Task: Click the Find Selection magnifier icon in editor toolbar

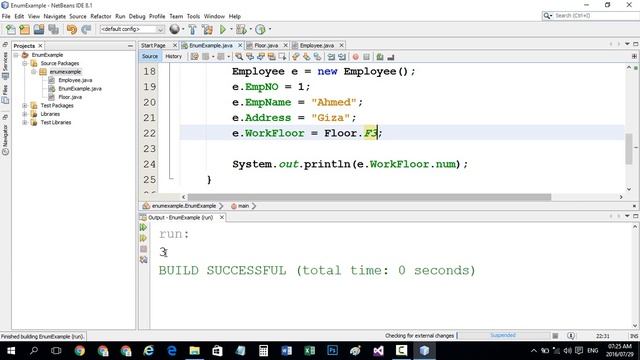Action: (x=239, y=57)
